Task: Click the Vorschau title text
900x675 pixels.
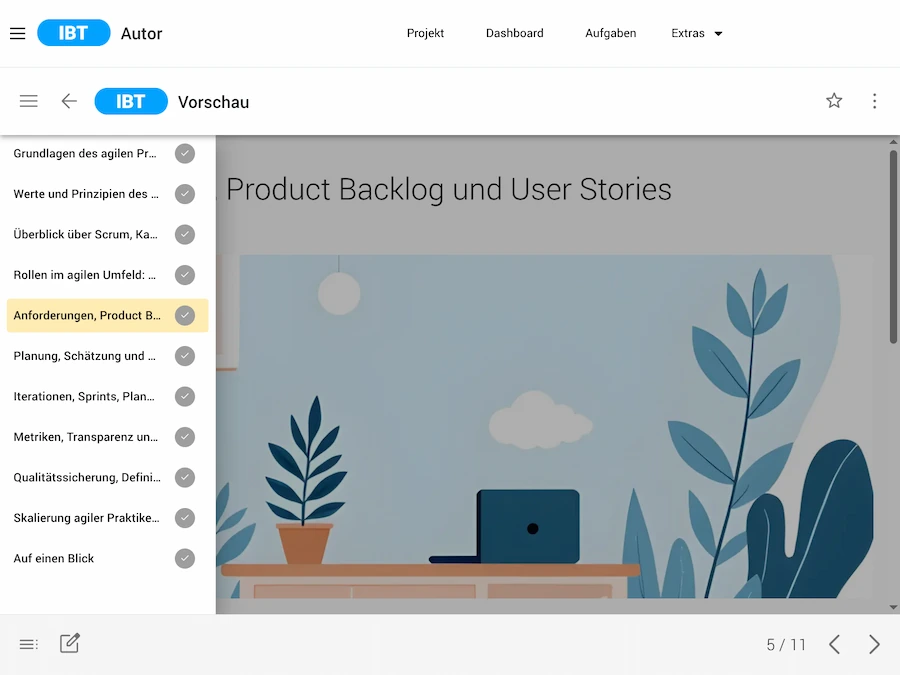Action: [214, 102]
